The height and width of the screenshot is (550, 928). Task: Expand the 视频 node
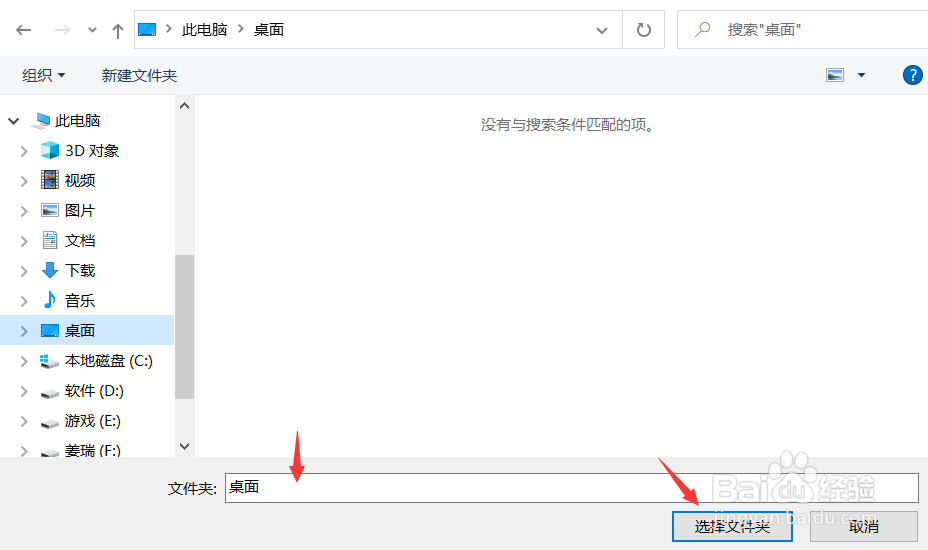pos(24,181)
